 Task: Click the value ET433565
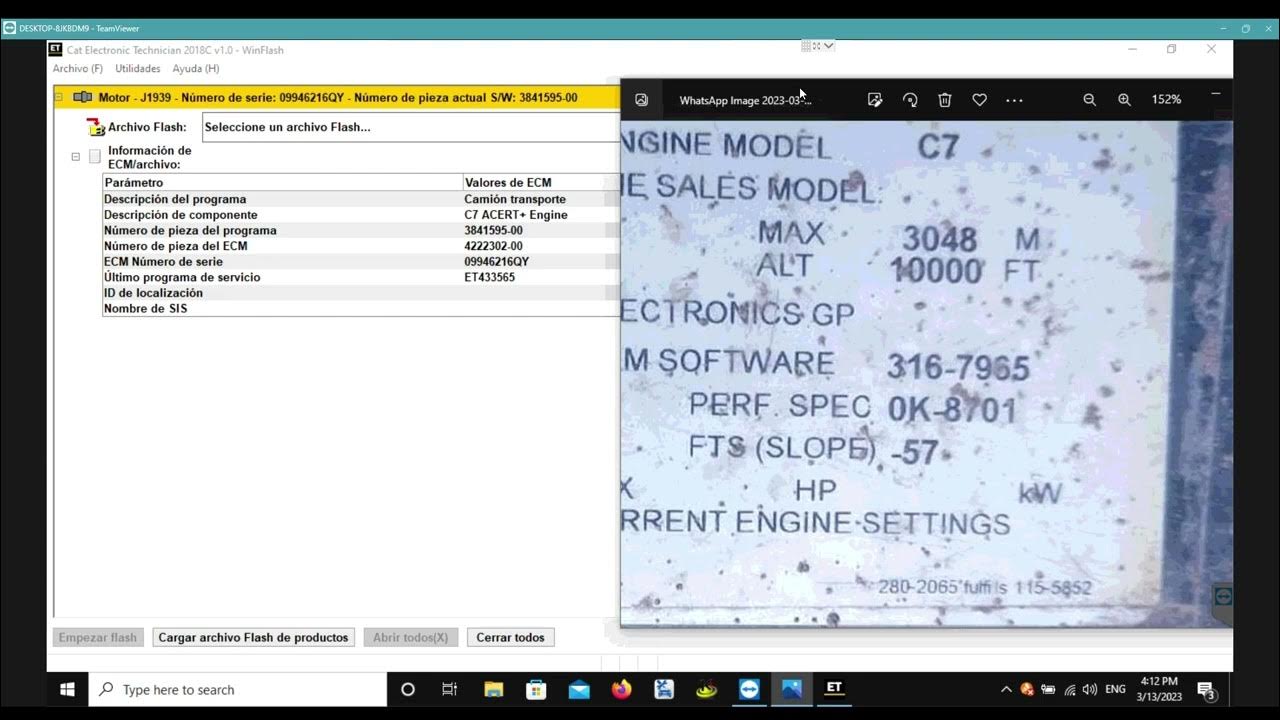(x=489, y=277)
